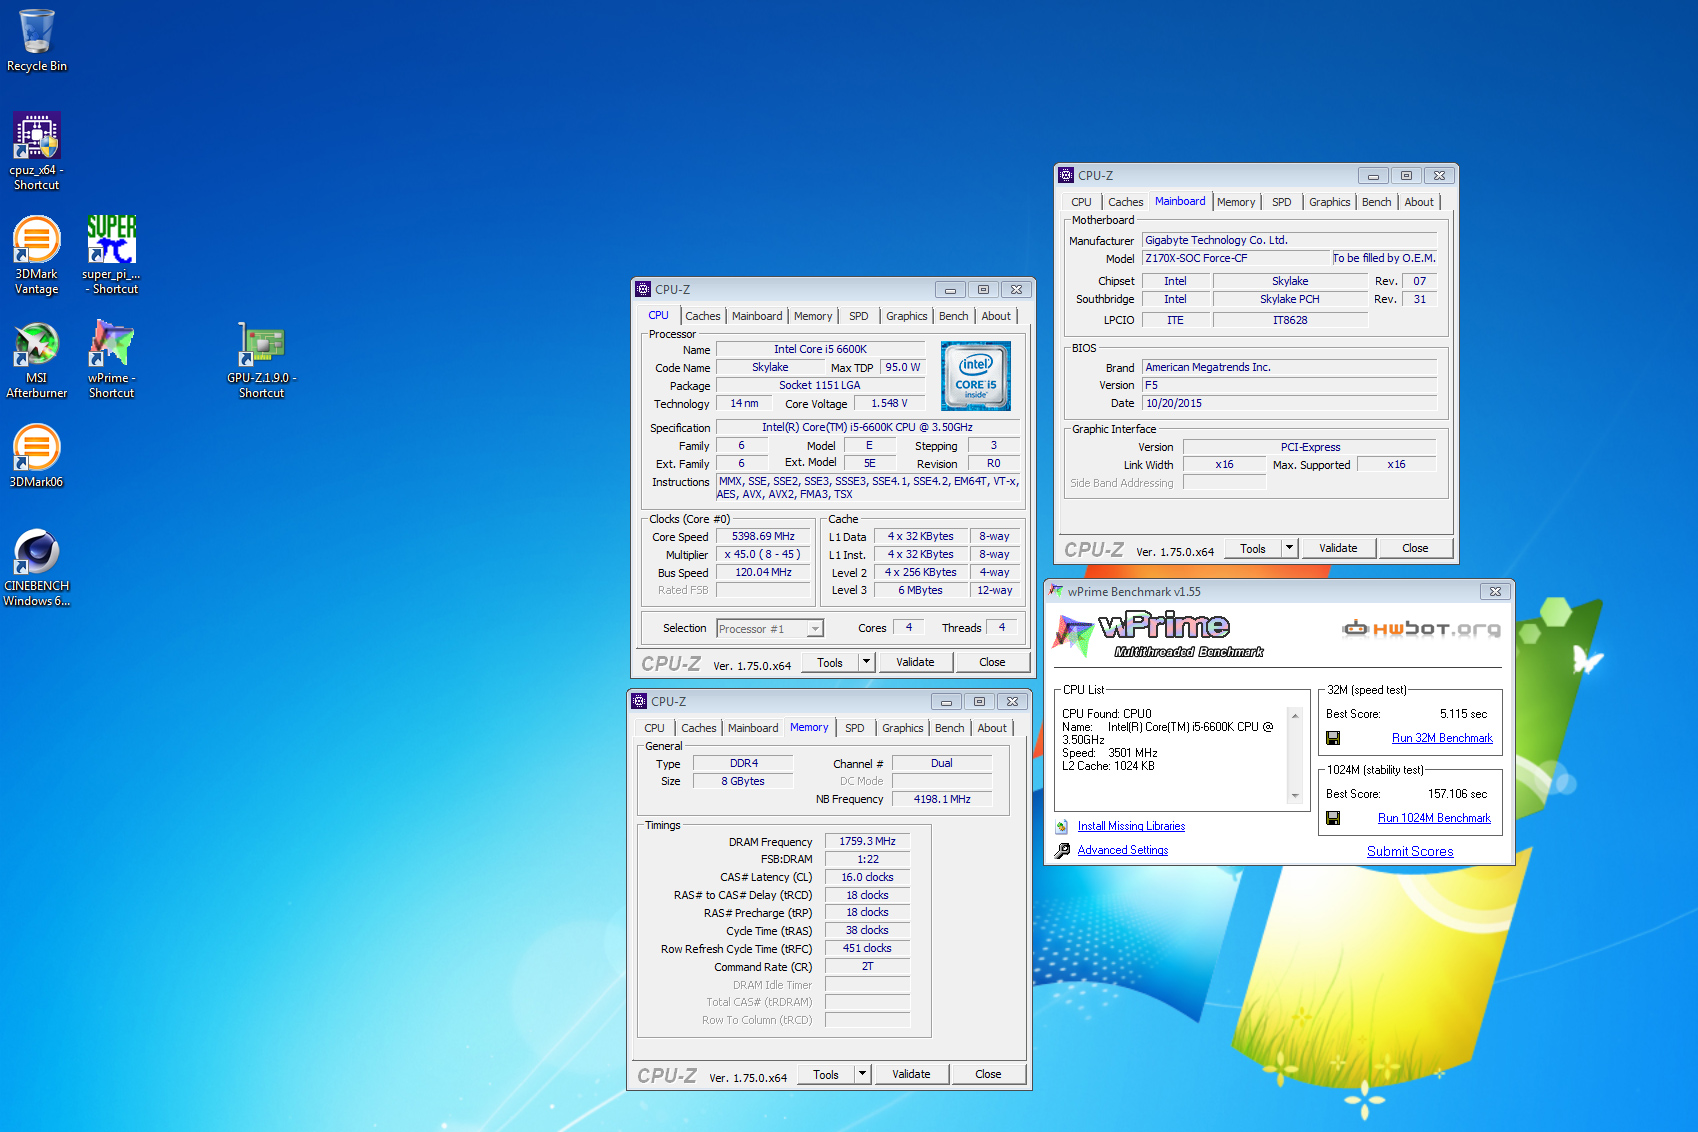Click Close button in CPU window

[992, 662]
